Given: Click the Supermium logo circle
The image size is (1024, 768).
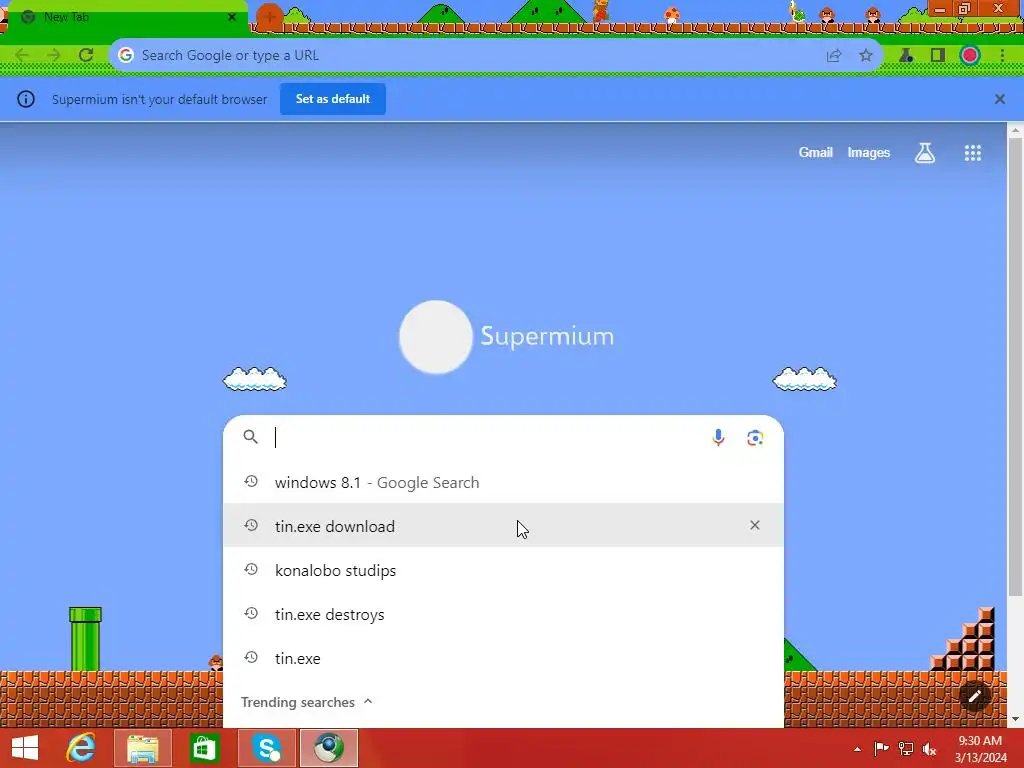Looking at the screenshot, I should pyautogui.click(x=436, y=337).
